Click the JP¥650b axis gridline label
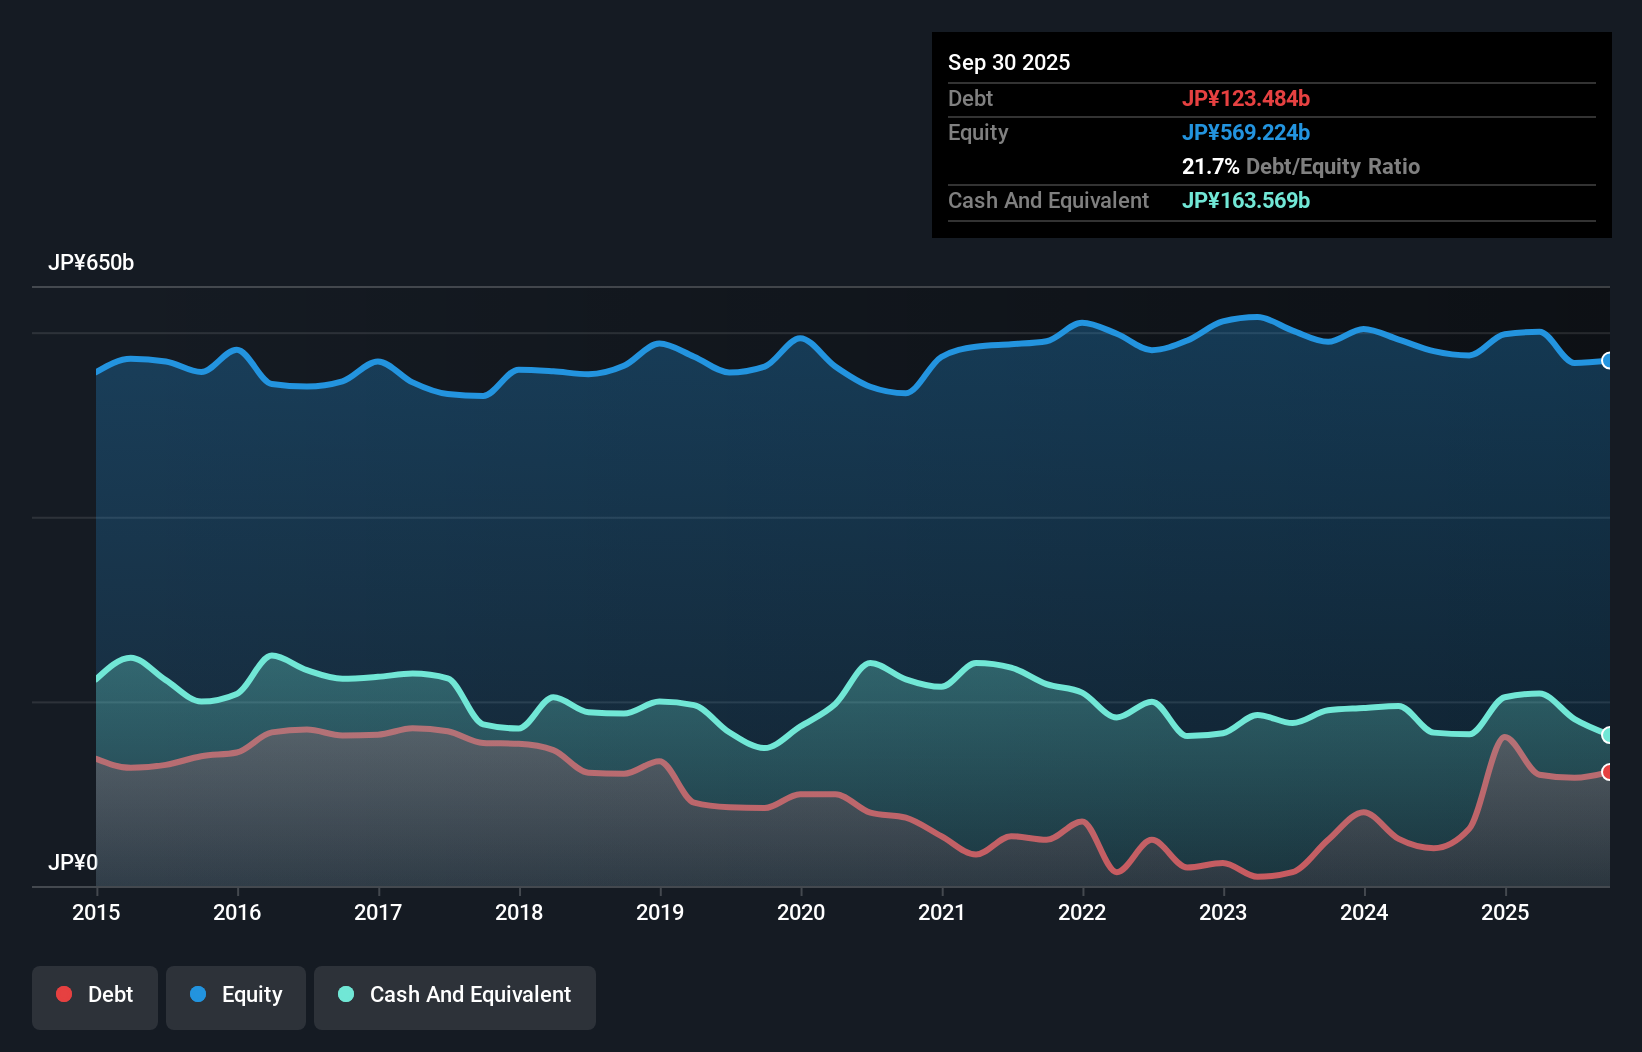Screen dimensions: 1642x1052 click(91, 263)
